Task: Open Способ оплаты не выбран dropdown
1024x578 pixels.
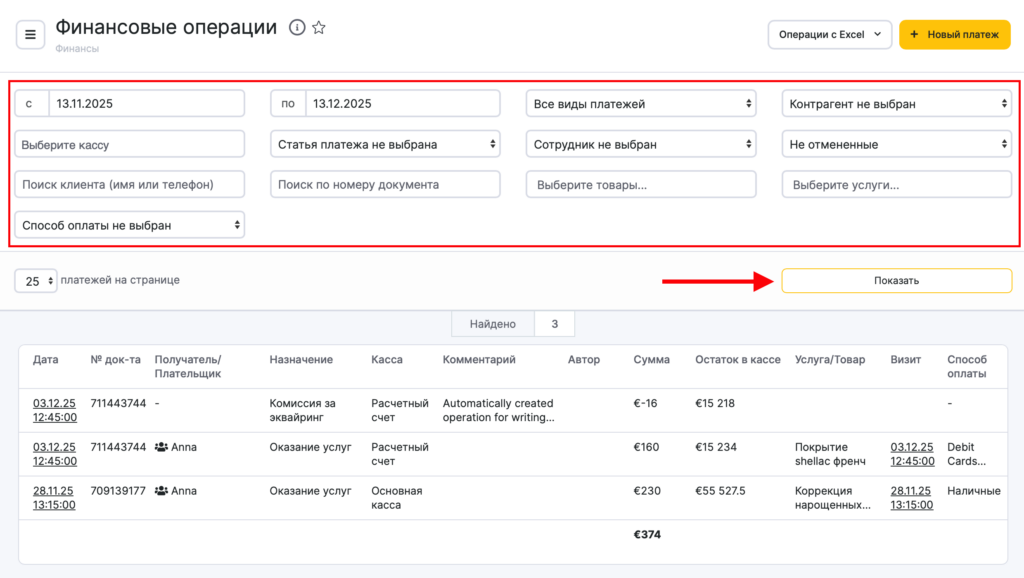Action: point(129,226)
